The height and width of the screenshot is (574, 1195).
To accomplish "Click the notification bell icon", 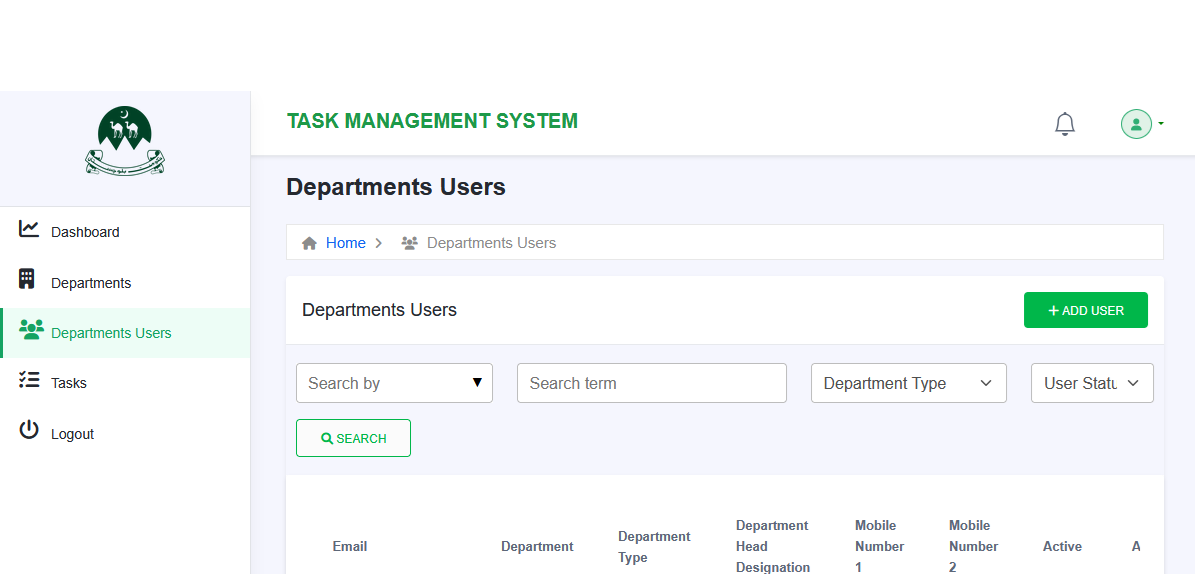I will [x=1065, y=124].
